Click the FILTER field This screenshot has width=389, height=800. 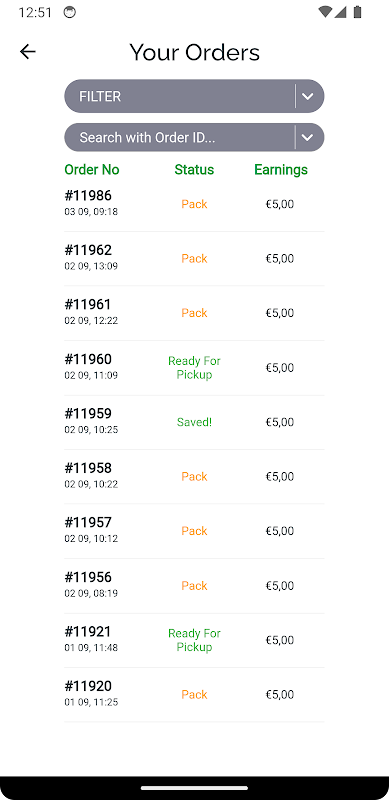tap(194, 96)
